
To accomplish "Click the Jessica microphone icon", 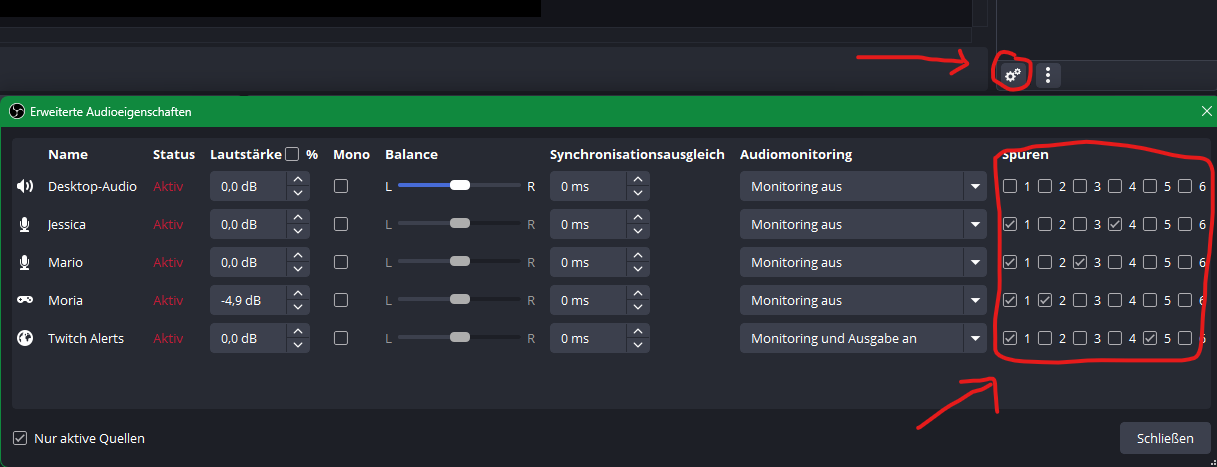I will click(25, 224).
